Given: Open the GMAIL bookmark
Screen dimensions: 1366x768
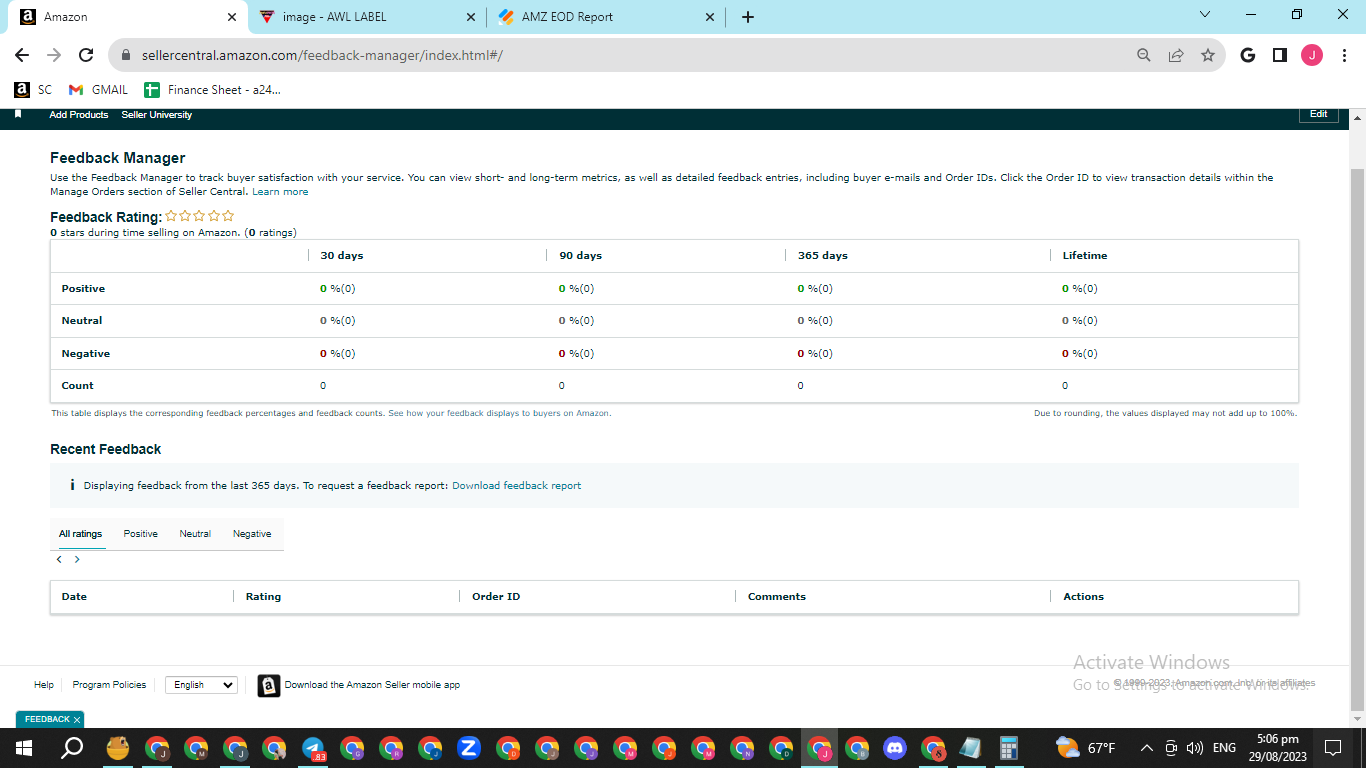Looking at the screenshot, I should tap(99, 90).
